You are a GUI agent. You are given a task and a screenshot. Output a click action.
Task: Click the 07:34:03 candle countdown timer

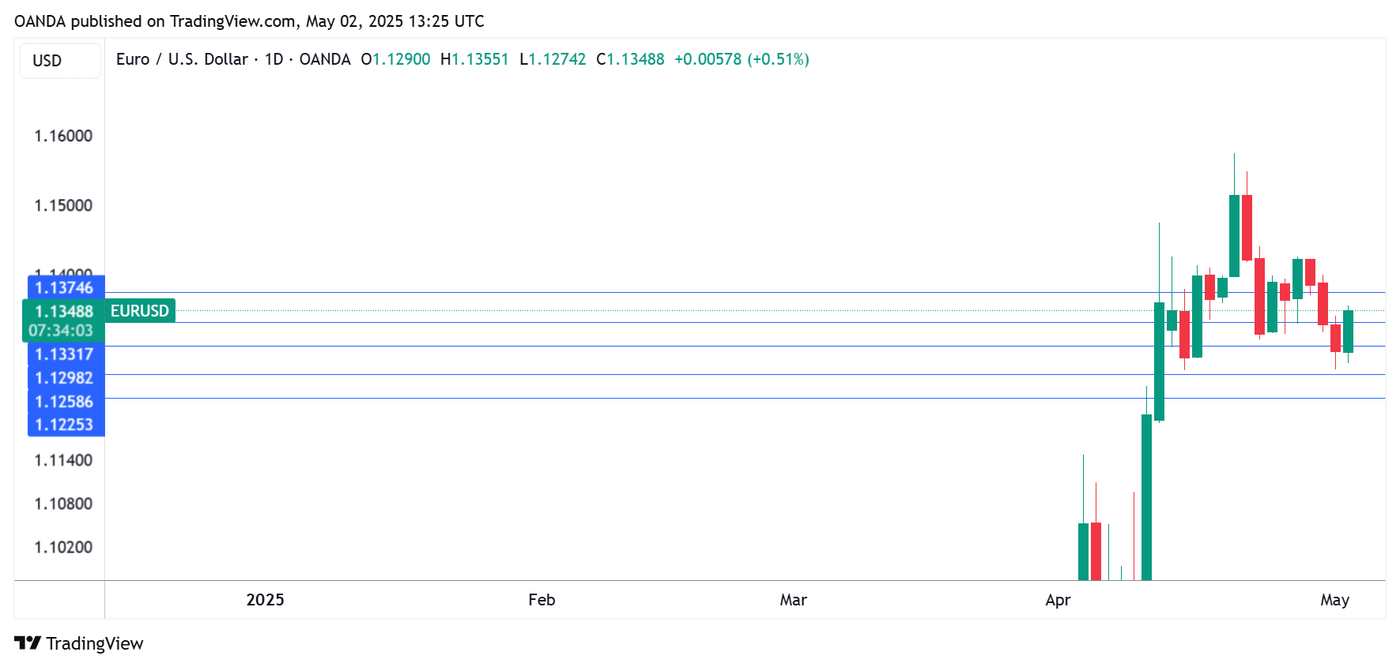click(x=60, y=331)
